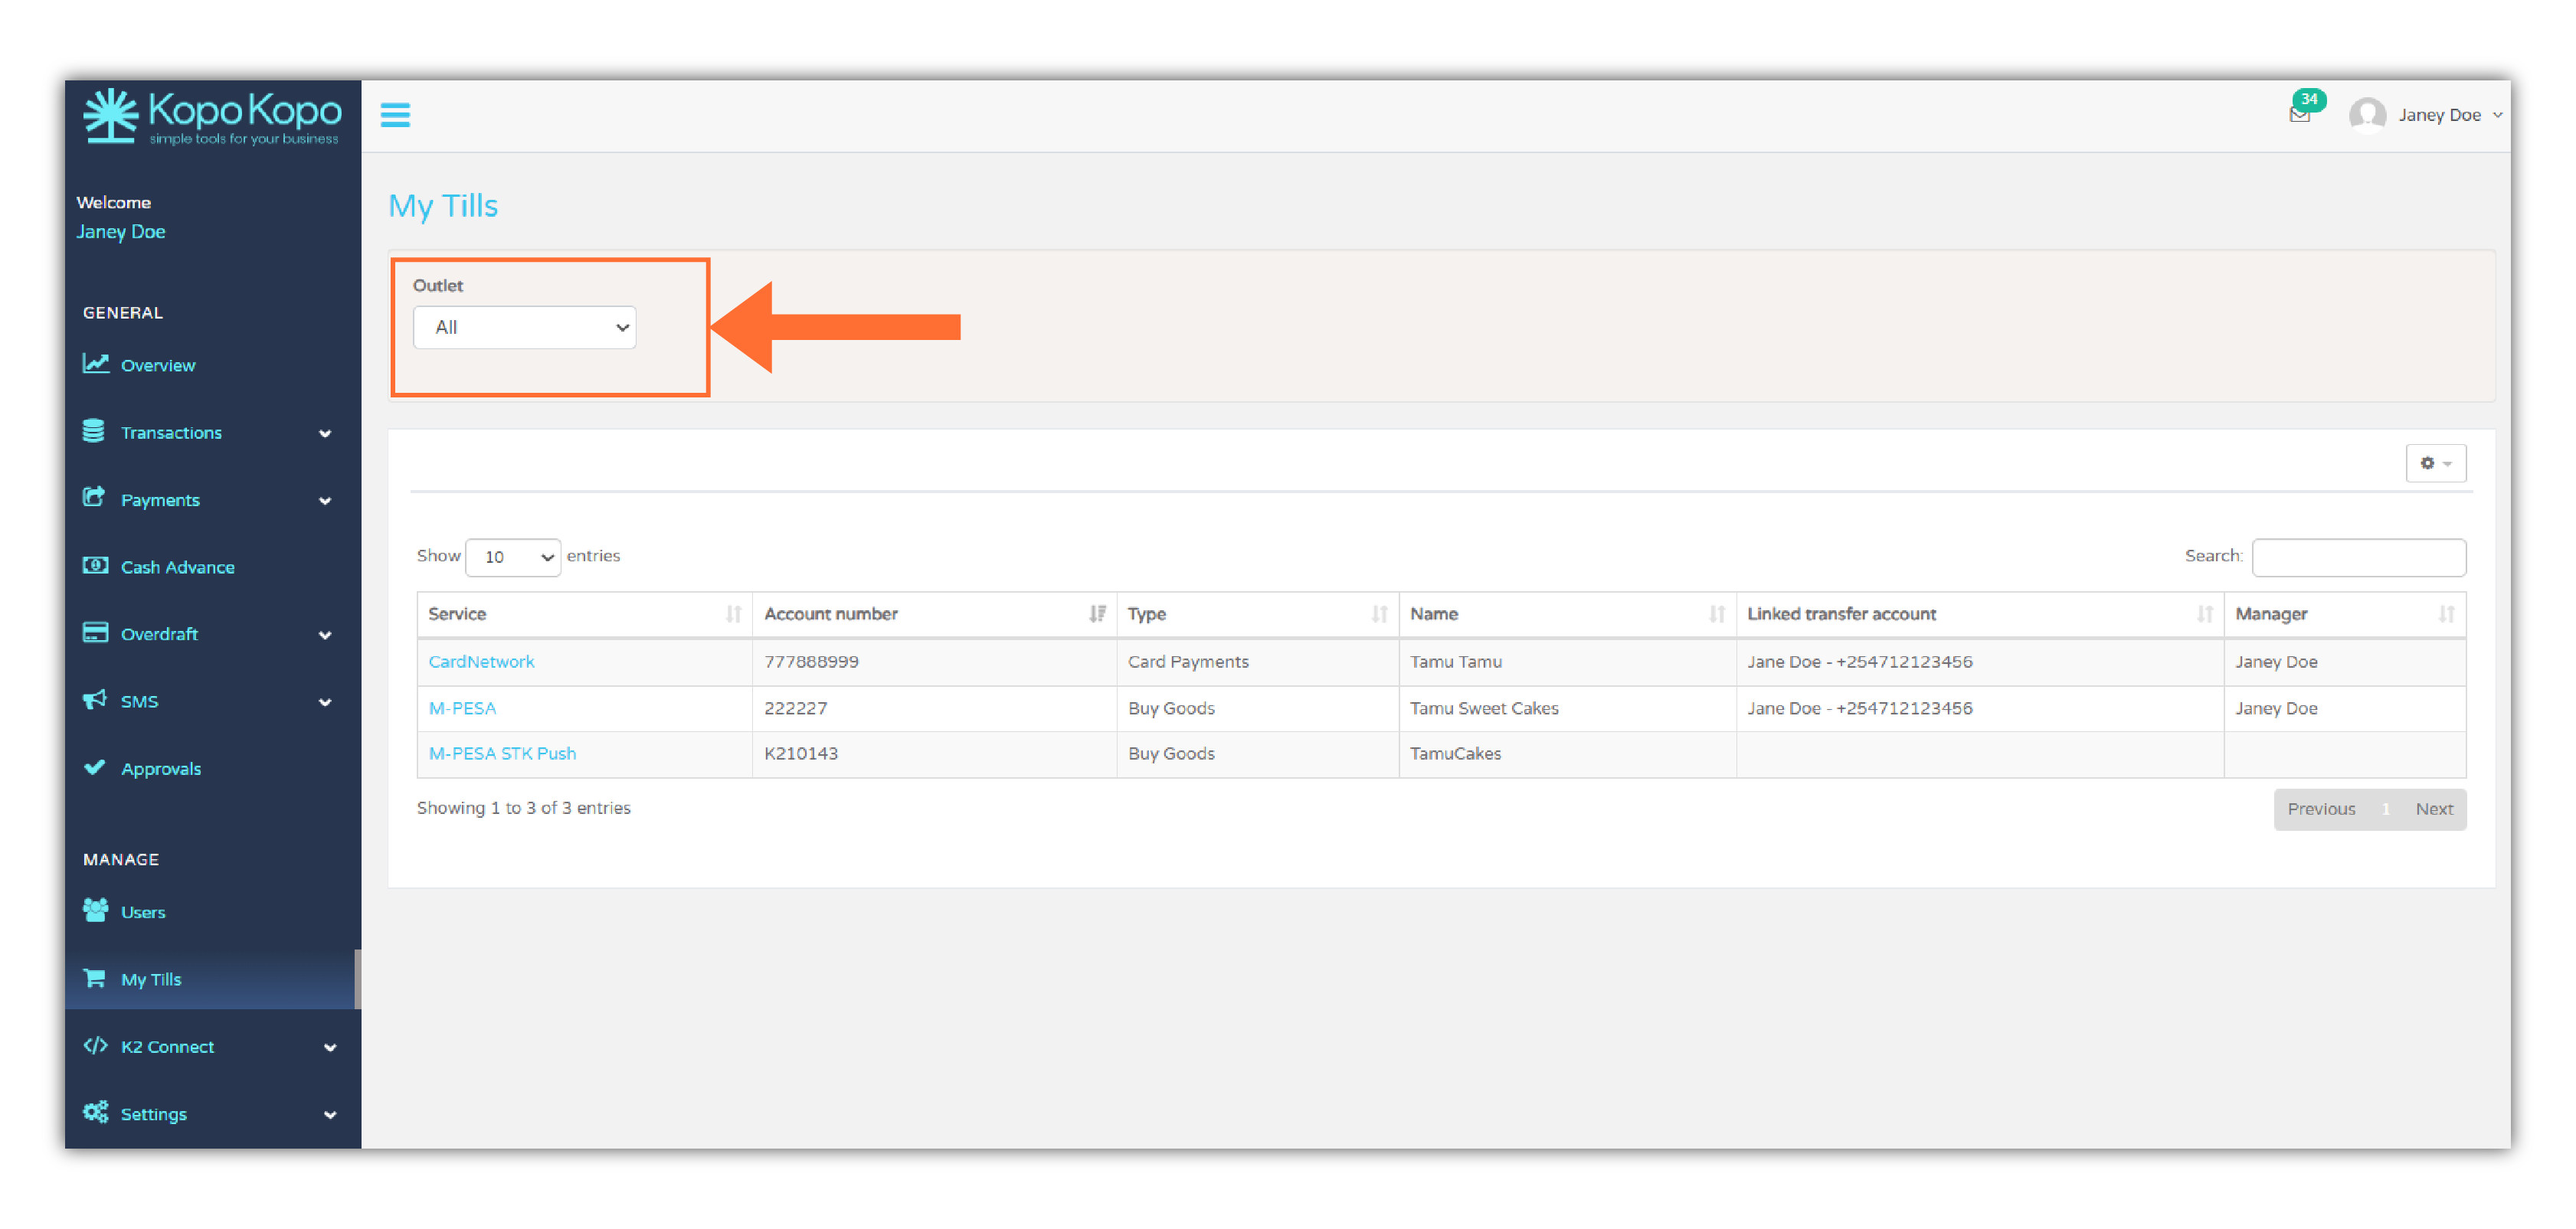The height and width of the screenshot is (1229, 2576).
Task: Open Cash Advance page
Action: [177, 567]
